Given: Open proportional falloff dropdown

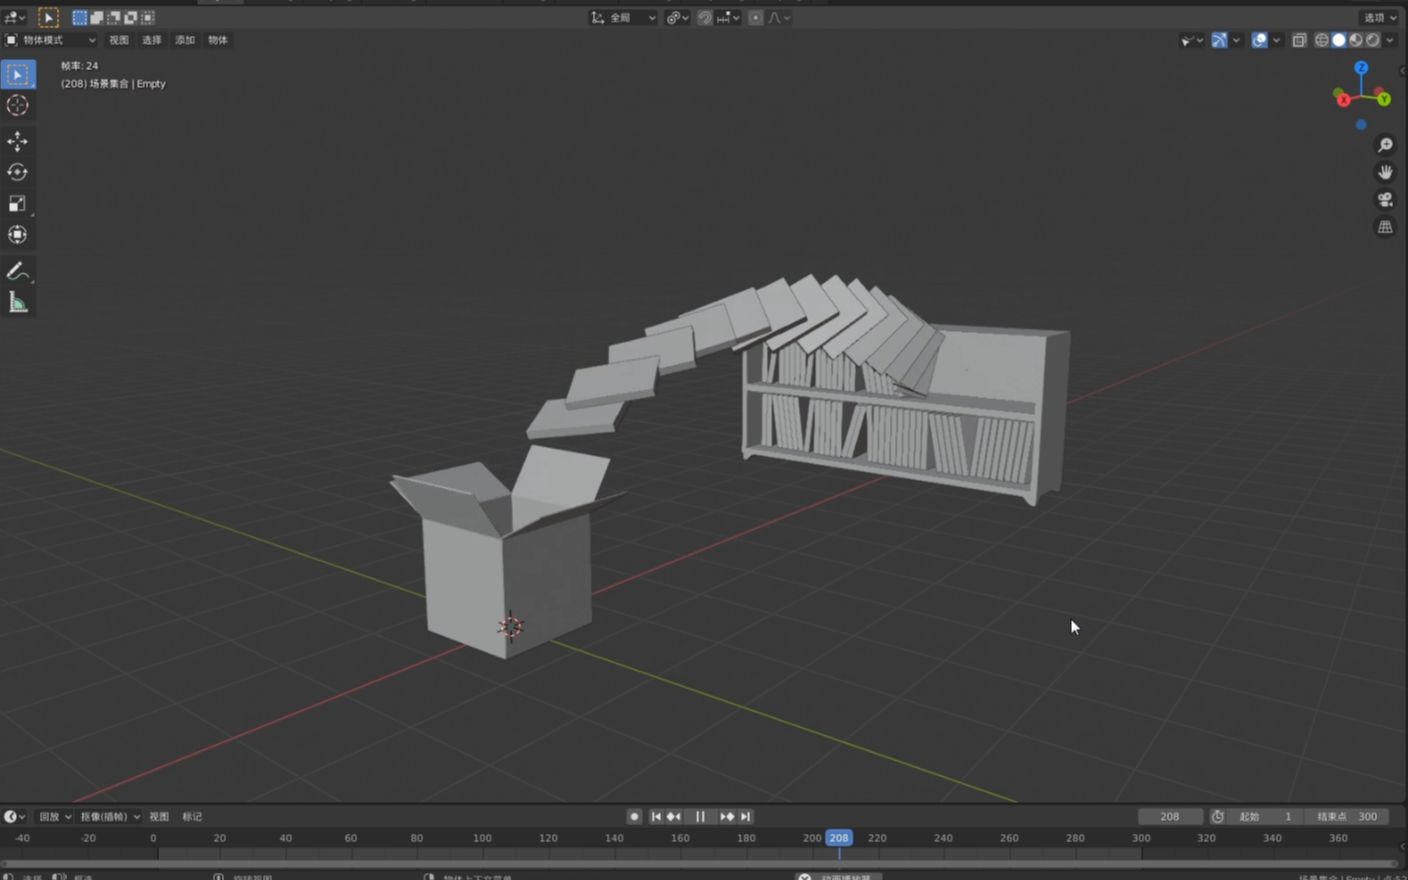Looking at the screenshot, I should [x=779, y=17].
